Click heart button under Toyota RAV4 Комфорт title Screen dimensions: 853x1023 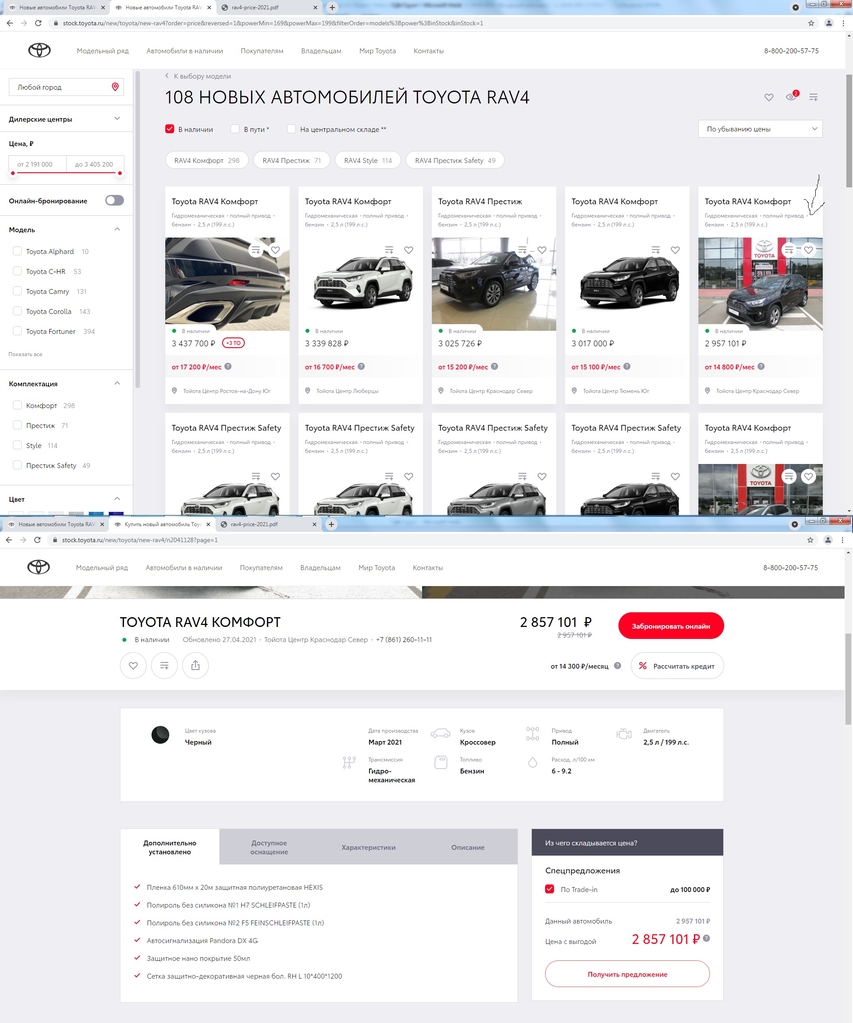pyautogui.click(x=133, y=665)
